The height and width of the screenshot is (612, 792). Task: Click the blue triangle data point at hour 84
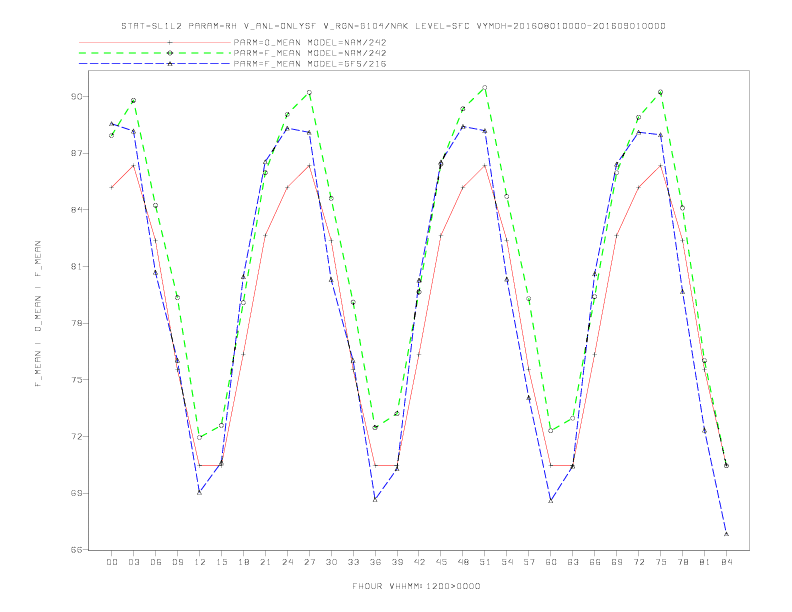click(726, 534)
